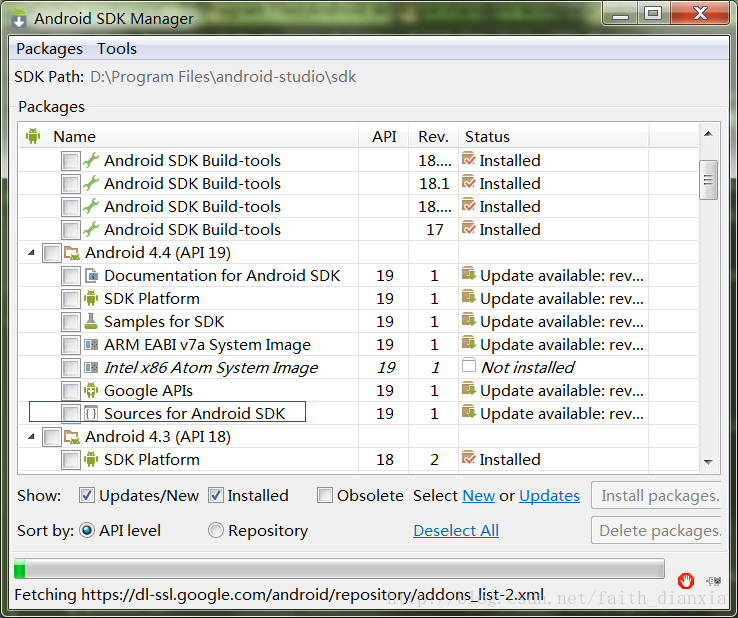Click the Android icon in Name column header
The width and height of the screenshot is (738, 618).
(x=33, y=136)
